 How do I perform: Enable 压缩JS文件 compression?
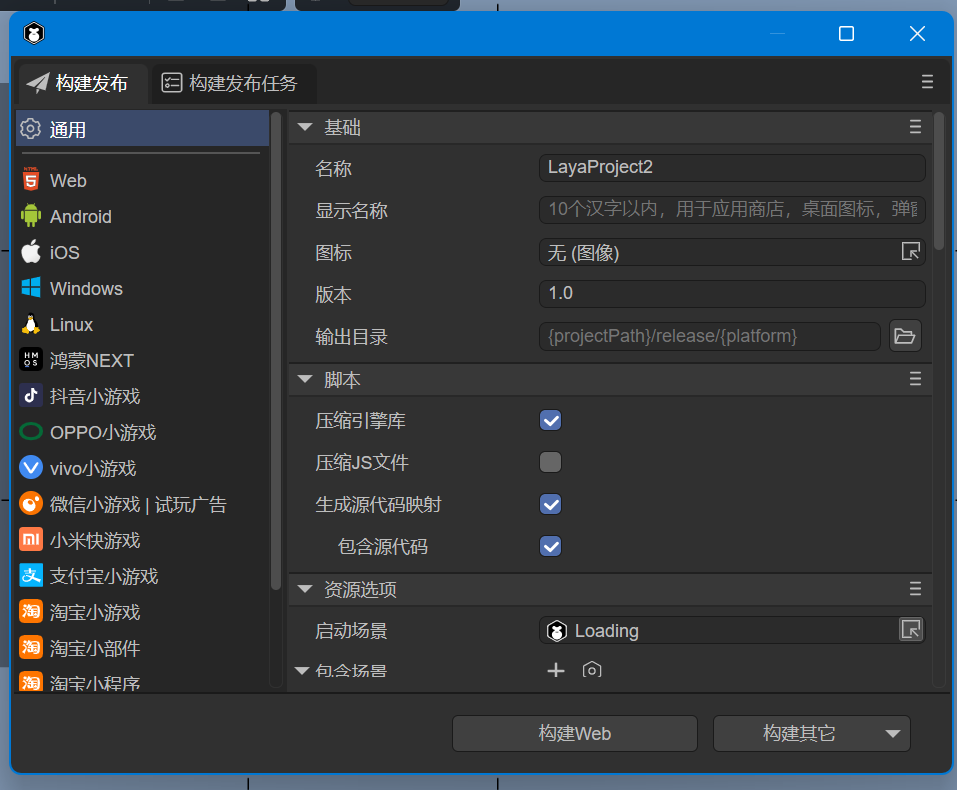[x=550, y=462]
